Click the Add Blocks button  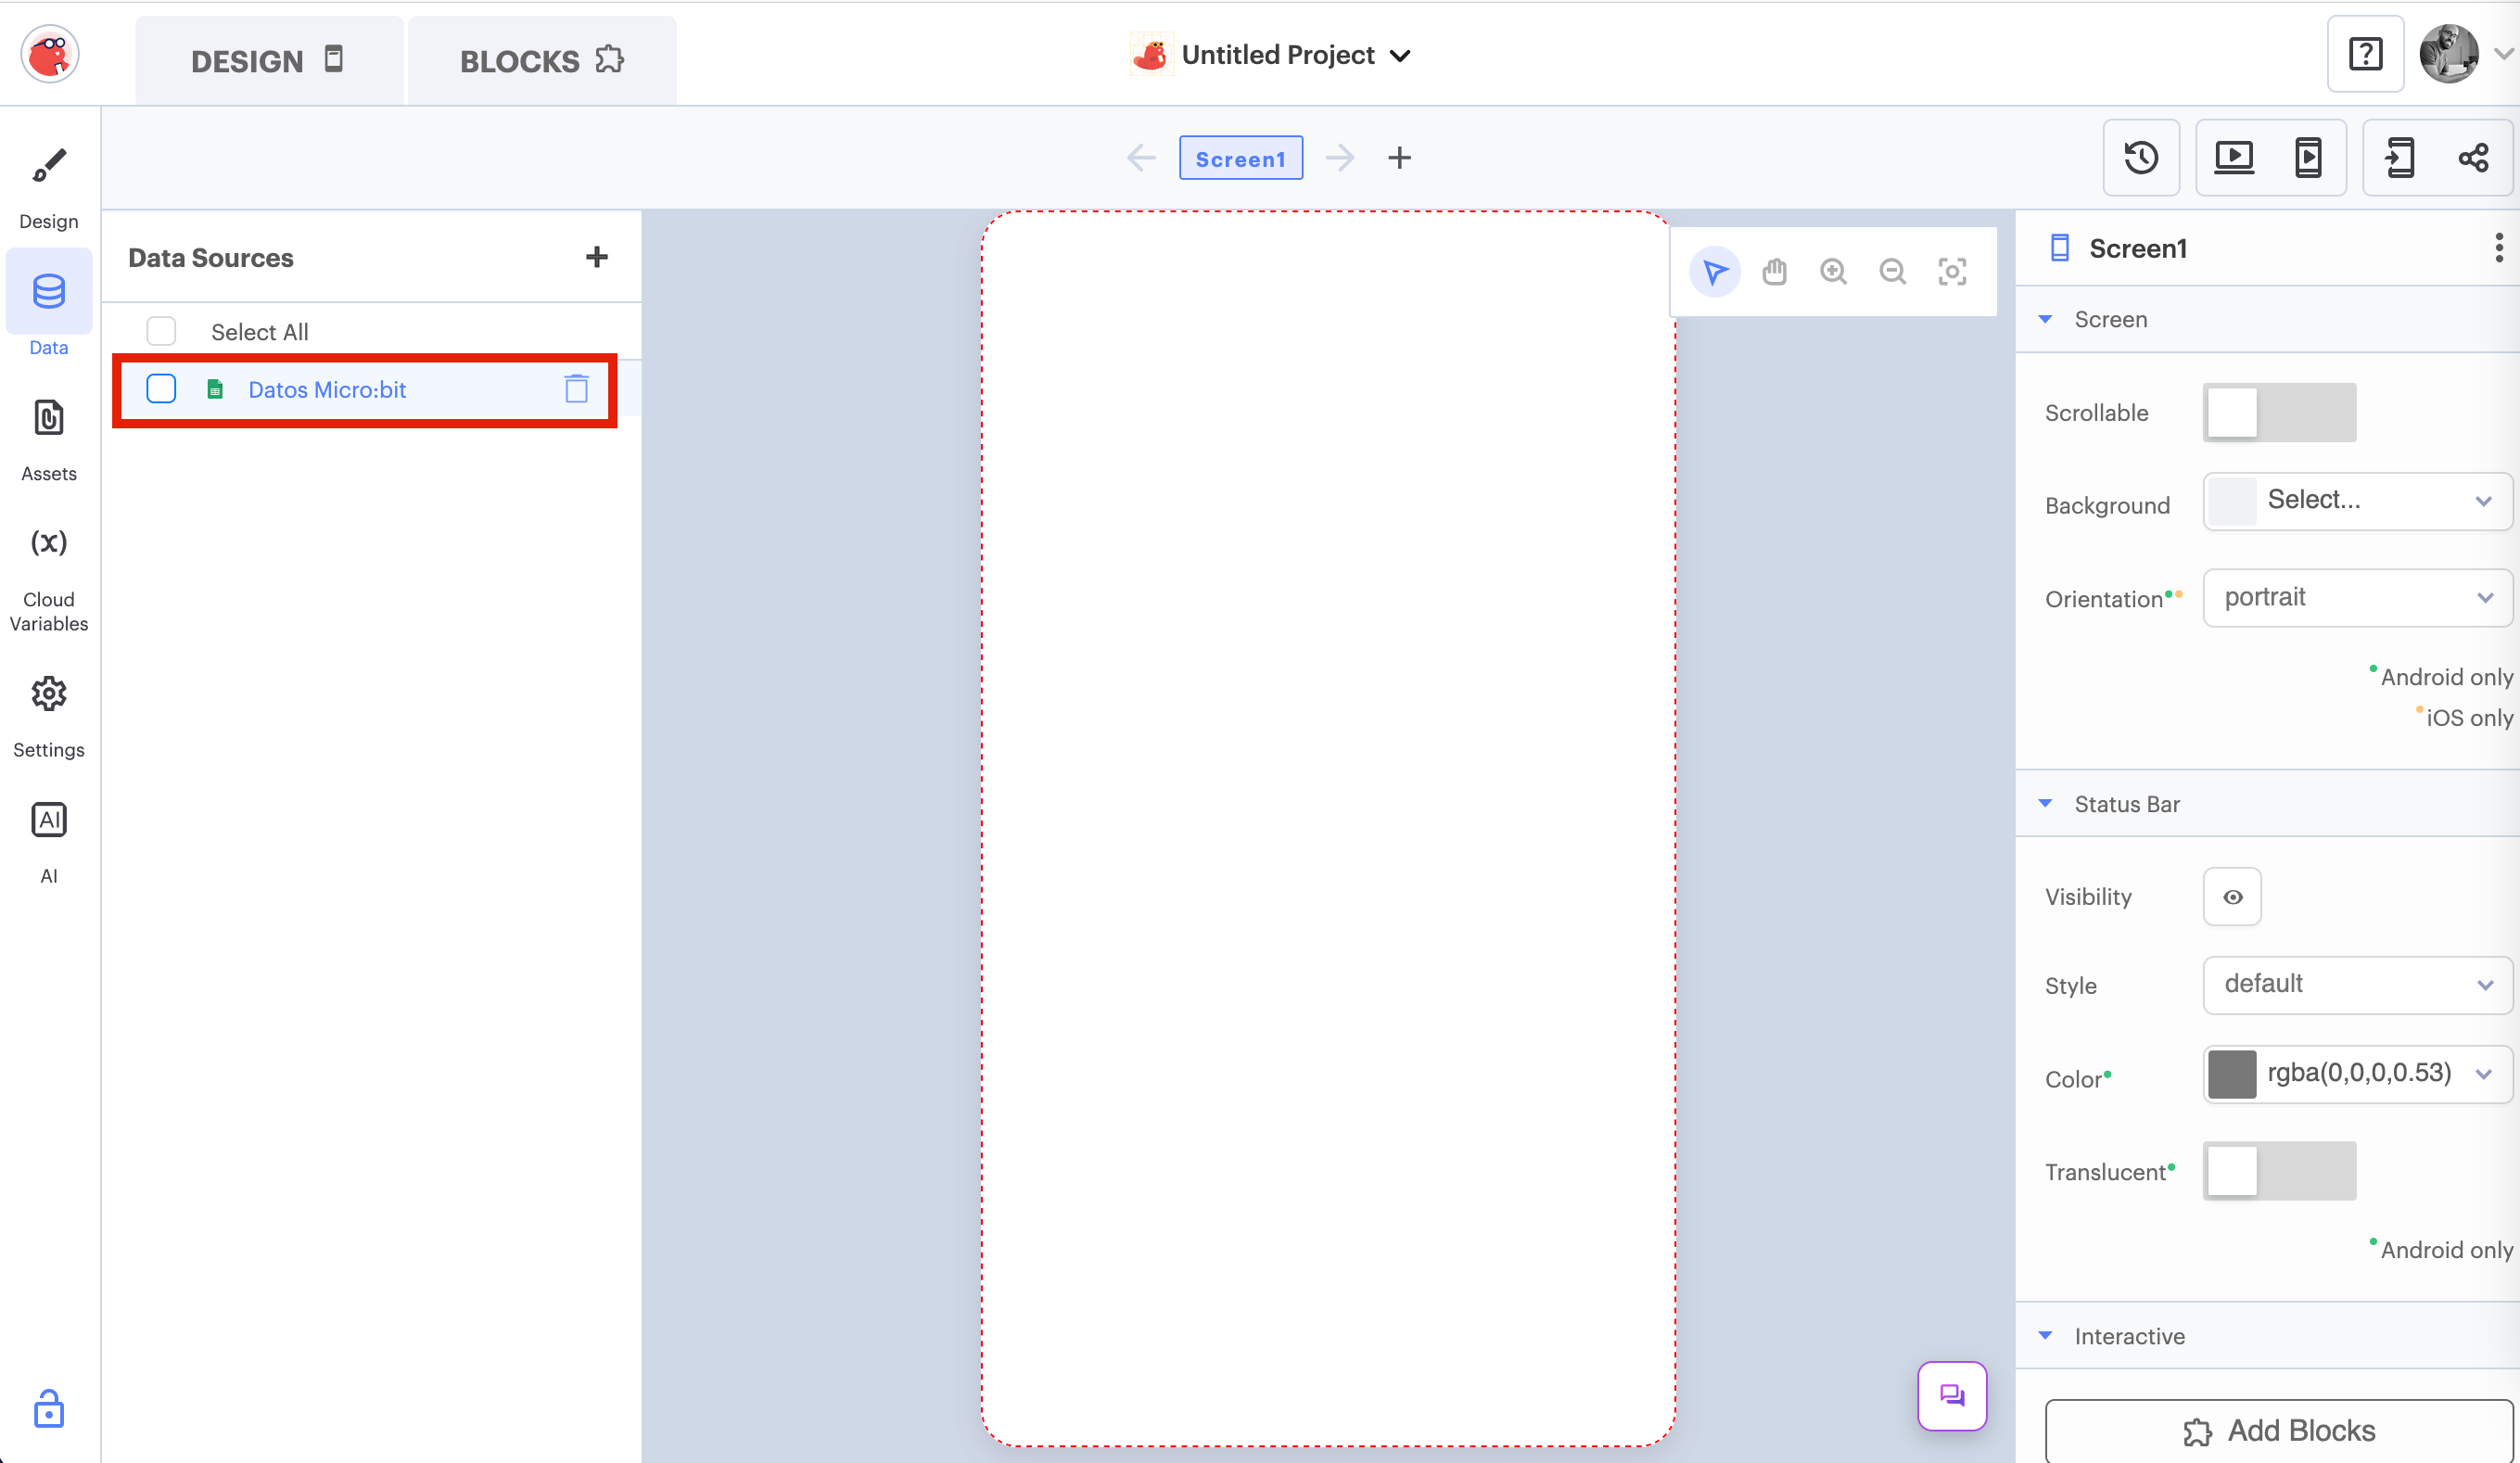pos(2279,1430)
